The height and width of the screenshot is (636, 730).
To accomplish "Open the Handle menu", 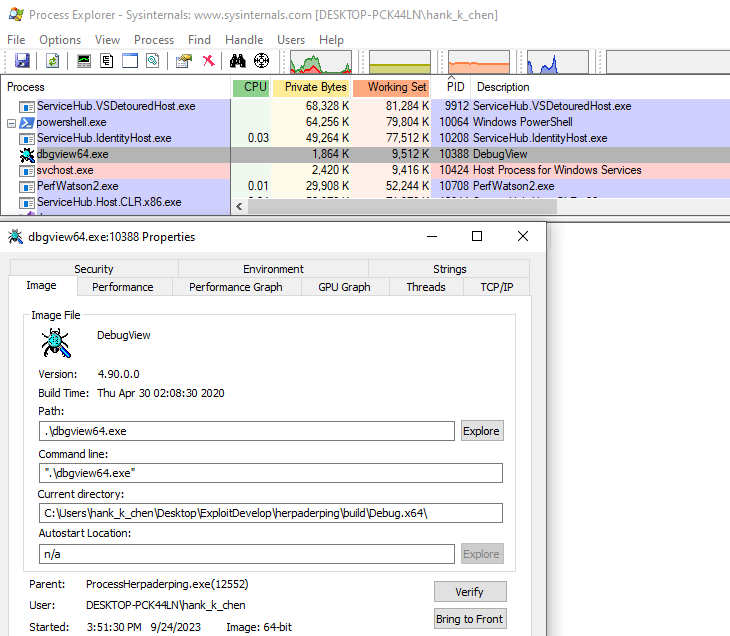I will [244, 40].
